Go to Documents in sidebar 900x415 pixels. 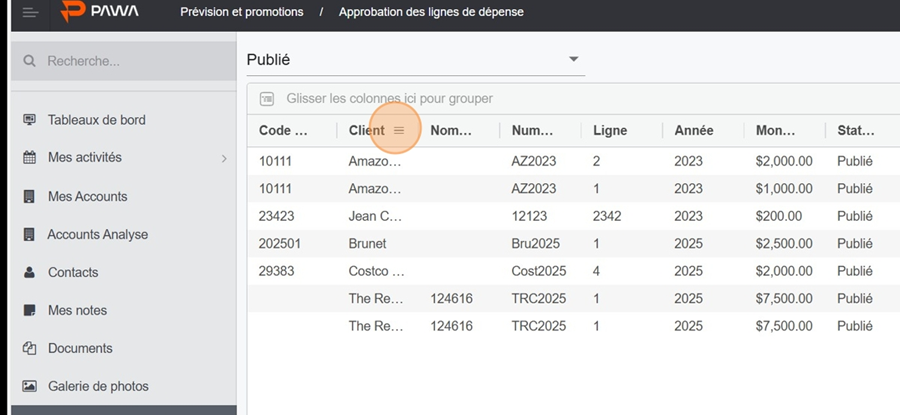coord(80,348)
